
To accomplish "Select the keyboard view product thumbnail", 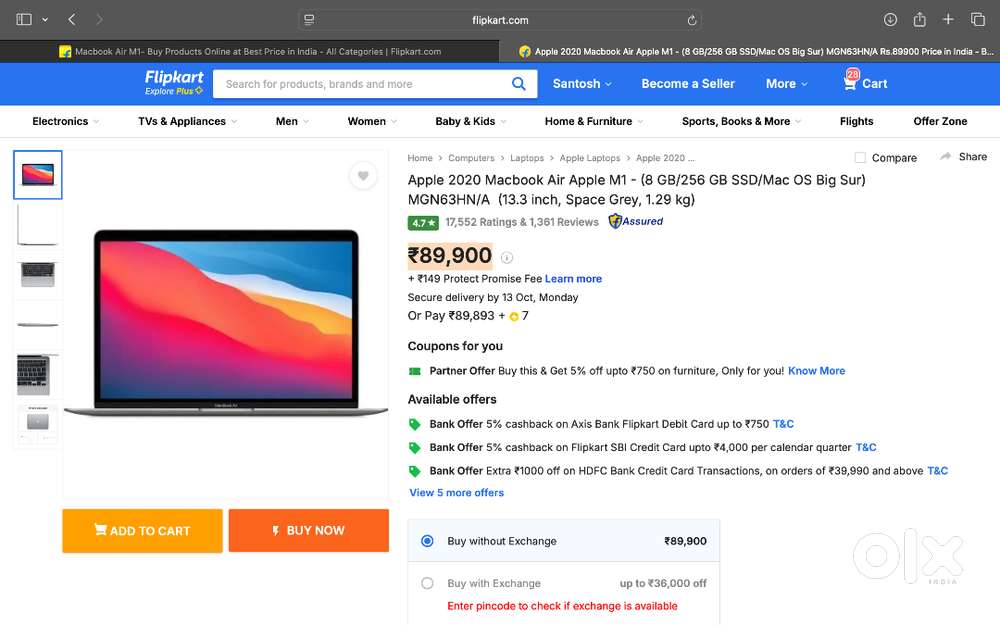I will click(38, 275).
